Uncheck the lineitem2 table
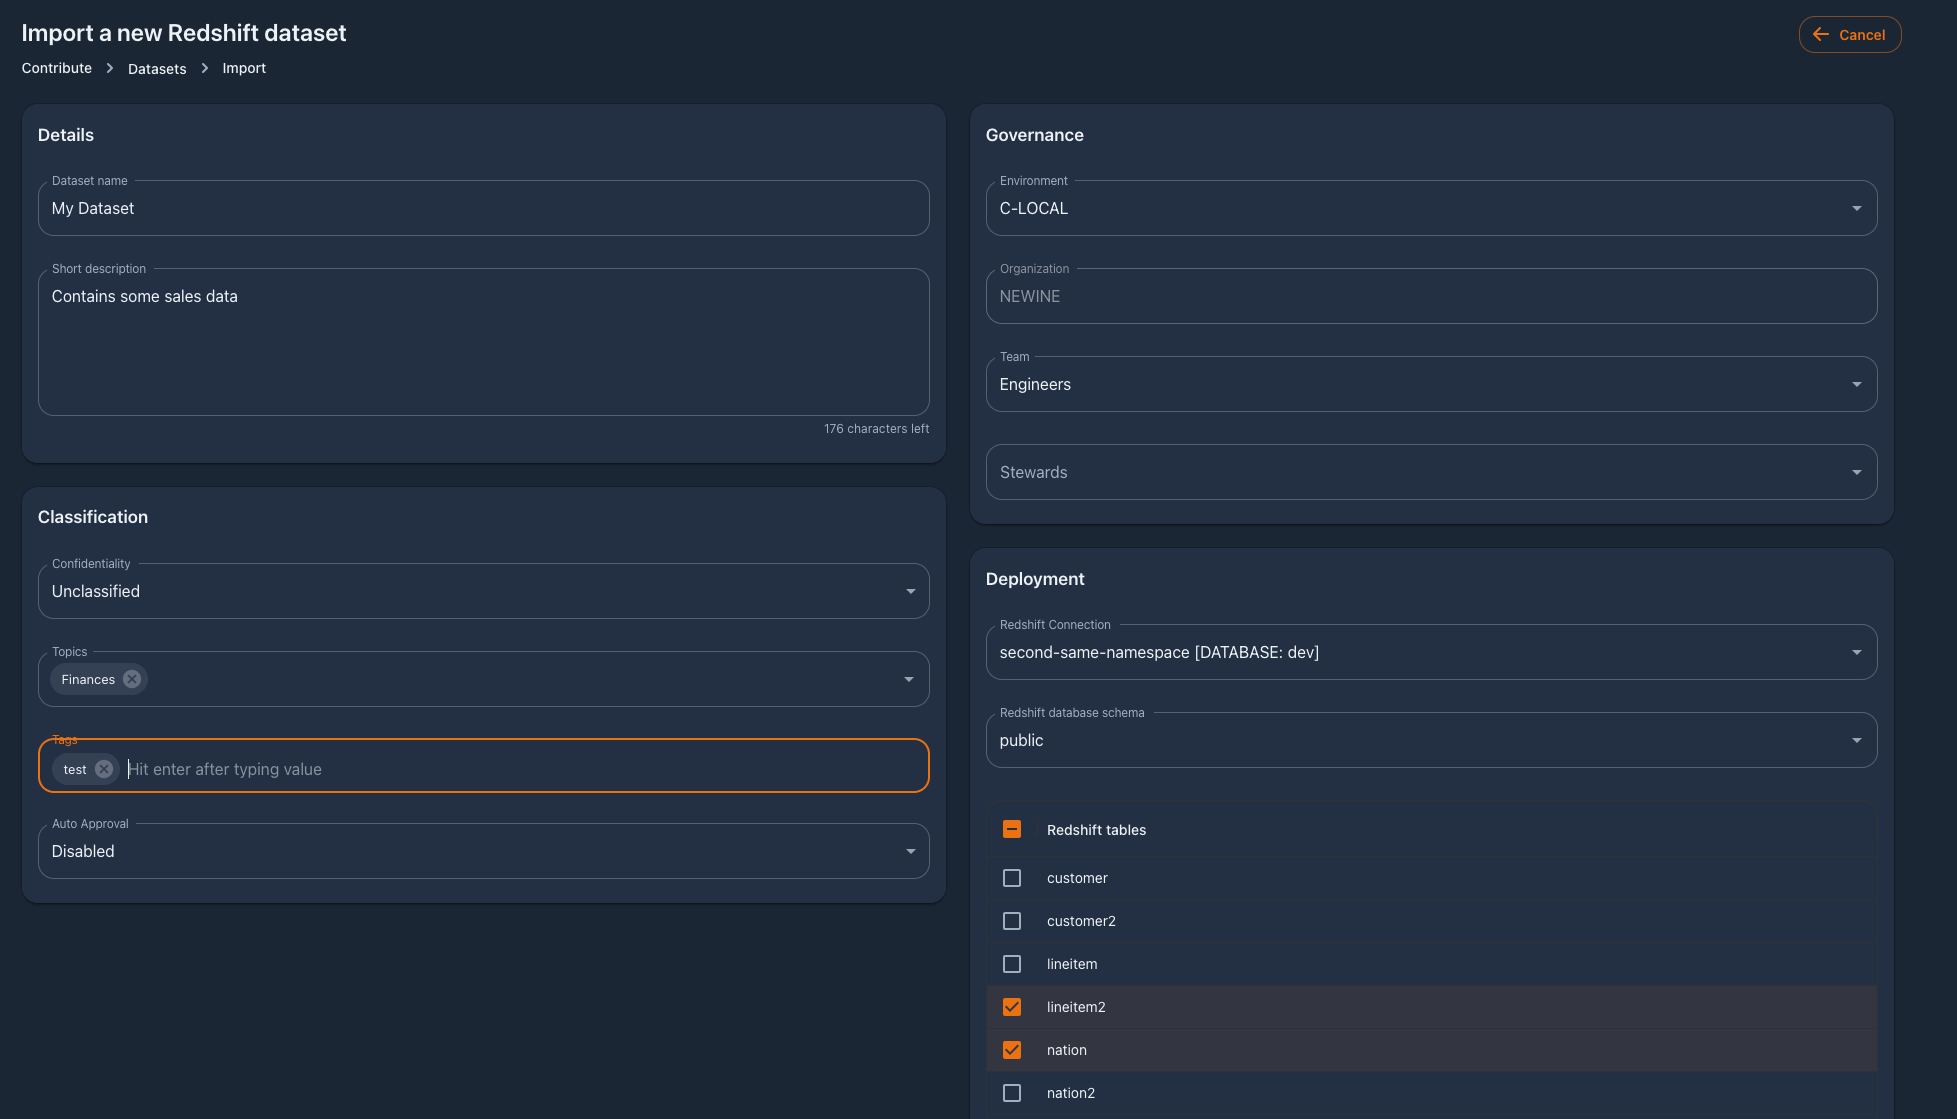Image resolution: width=1957 pixels, height=1119 pixels. (1012, 1007)
